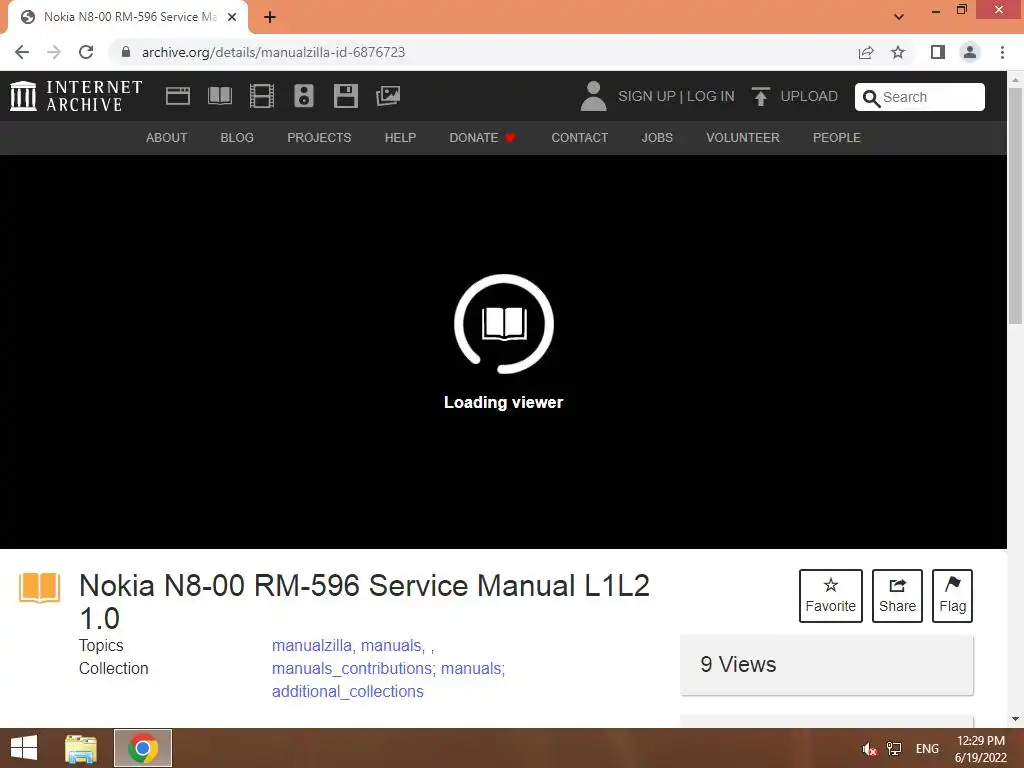Click the magnifier icon in Search box

(x=871, y=98)
